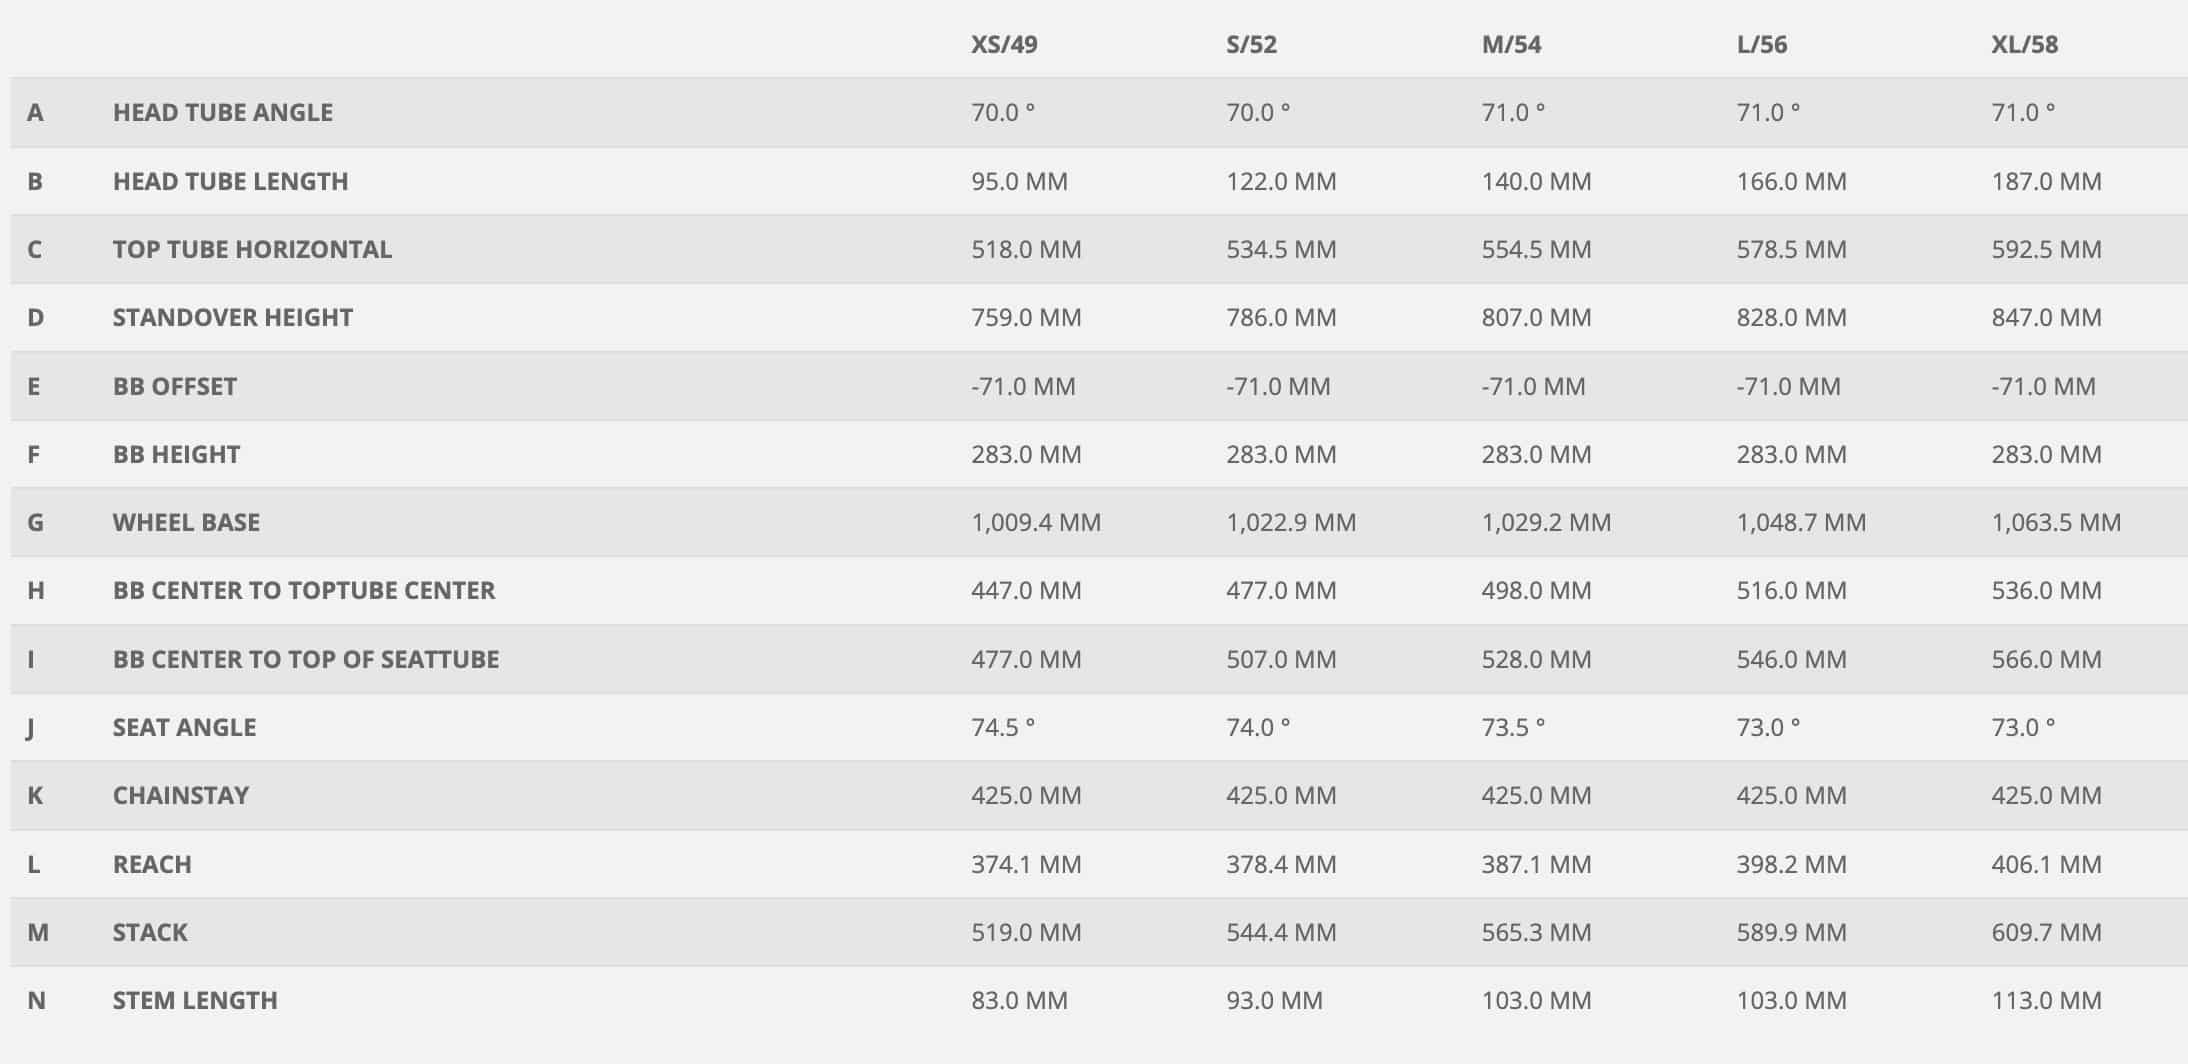Click the 398.2 MM reach value

(x=1791, y=865)
